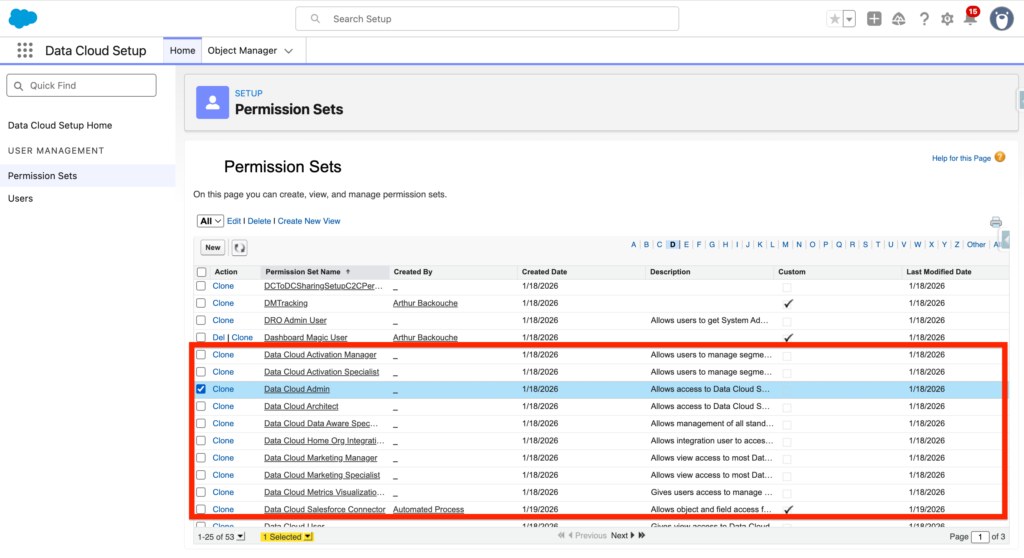Expand the Object Manager tab chevron

click(x=289, y=51)
